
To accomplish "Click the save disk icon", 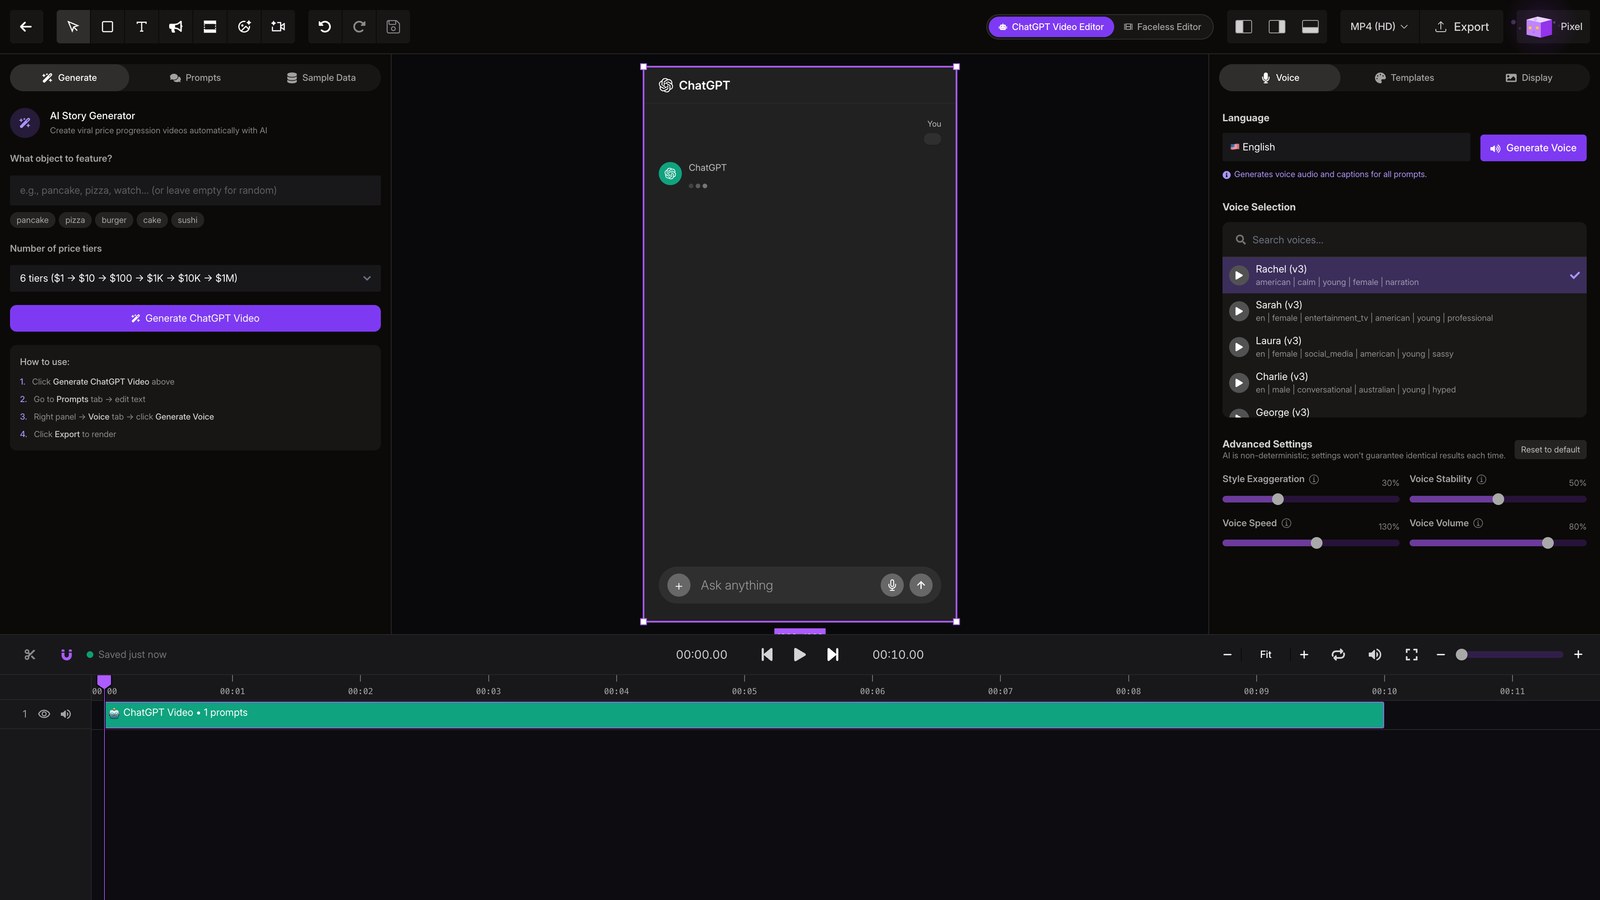I will [393, 27].
